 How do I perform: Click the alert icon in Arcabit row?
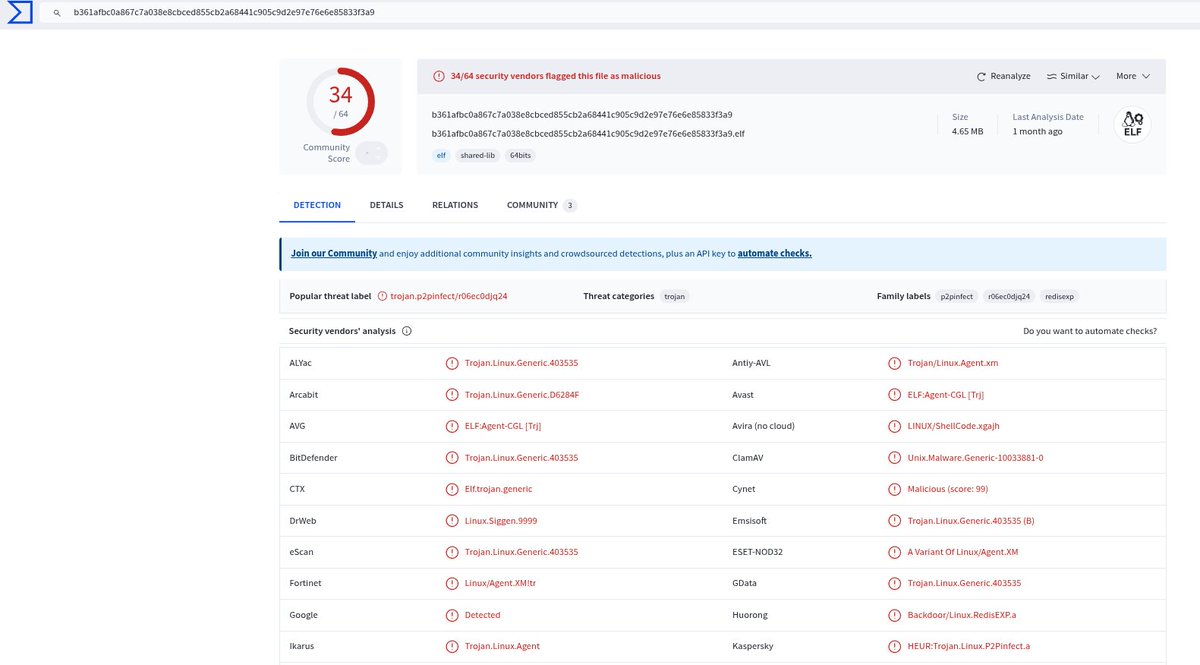click(x=452, y=395)
